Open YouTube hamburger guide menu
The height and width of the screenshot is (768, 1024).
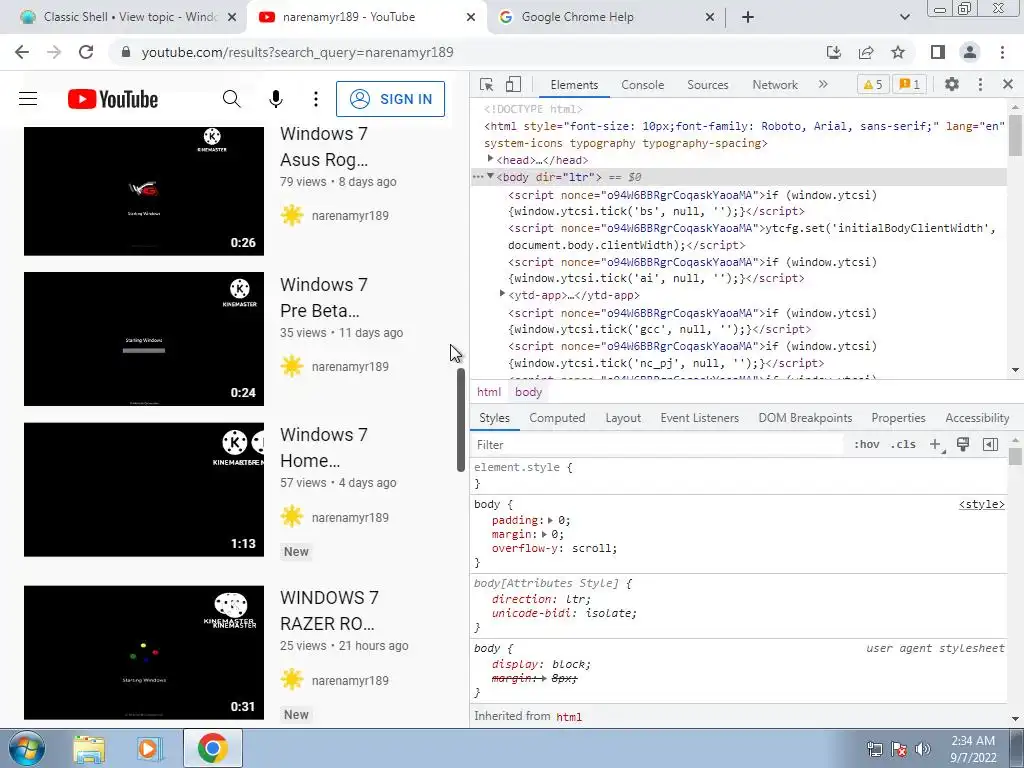pos(28,99)
